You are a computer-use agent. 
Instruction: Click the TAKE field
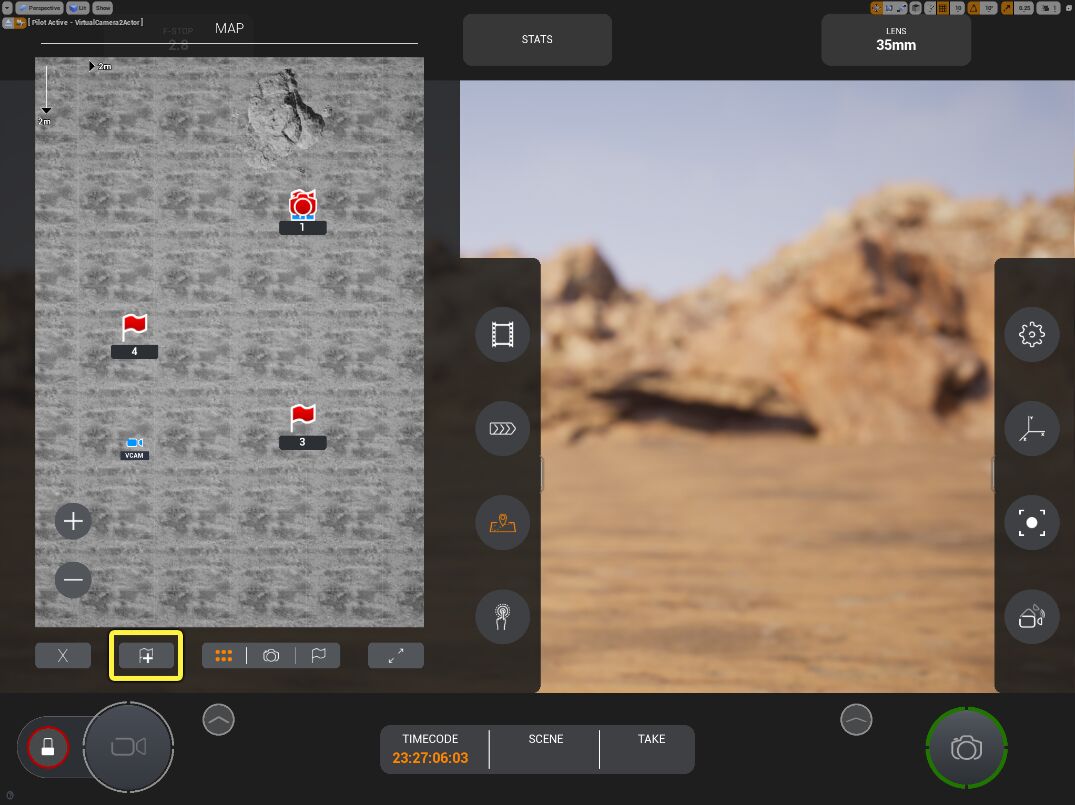coord(651,749)
